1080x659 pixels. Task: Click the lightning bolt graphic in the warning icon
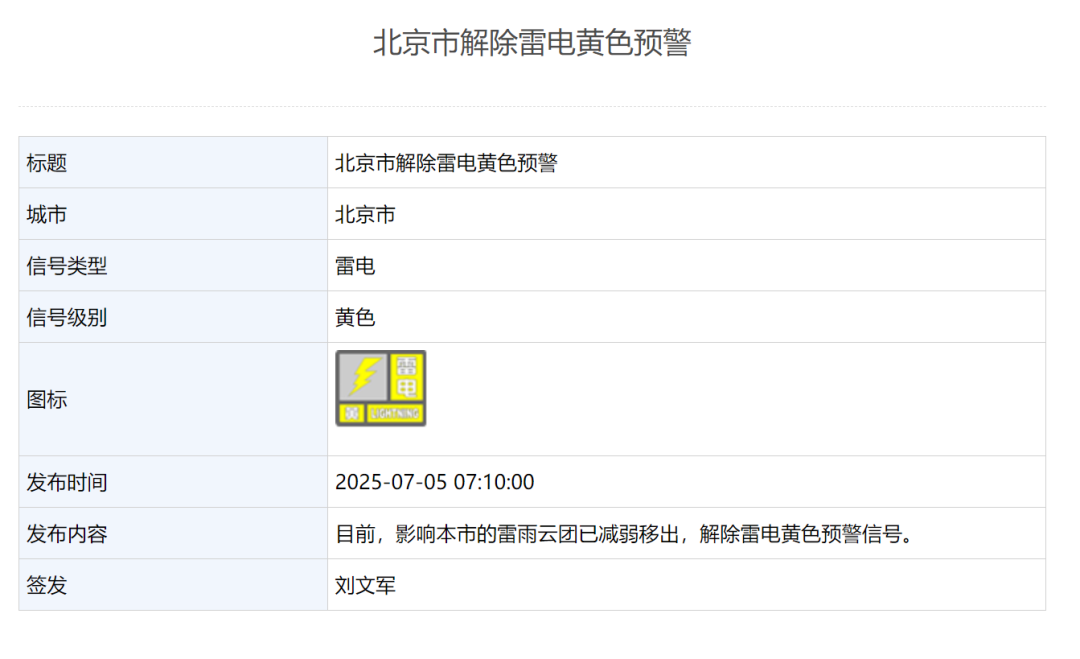(362, 376)
